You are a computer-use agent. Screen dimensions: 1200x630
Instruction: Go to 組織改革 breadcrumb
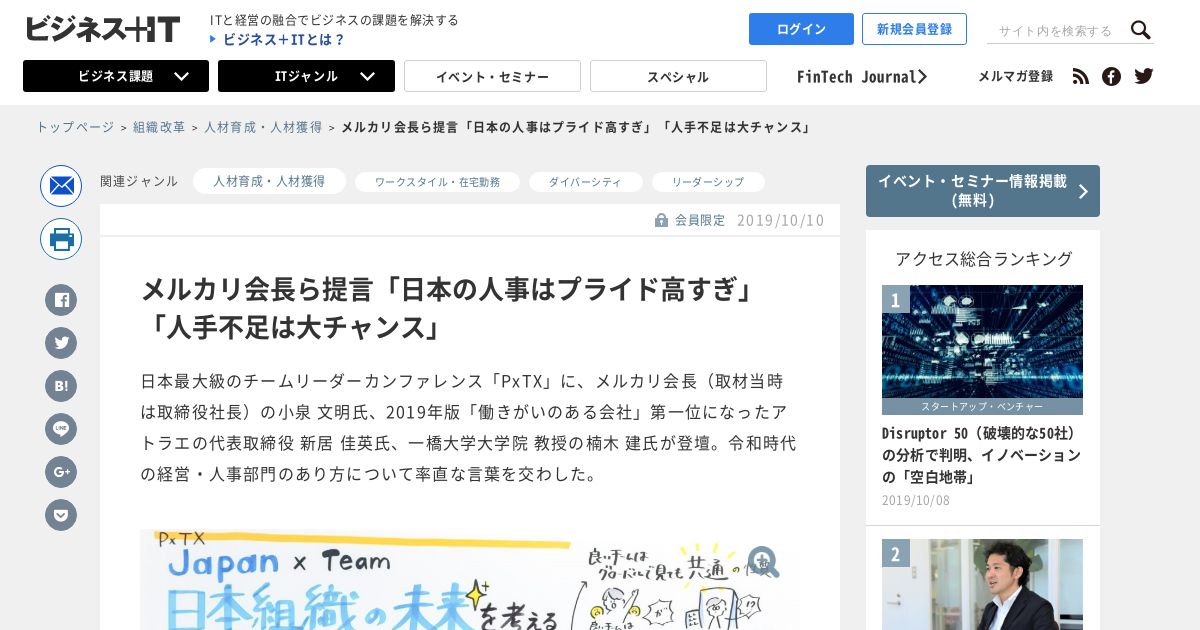click(159, 128)
